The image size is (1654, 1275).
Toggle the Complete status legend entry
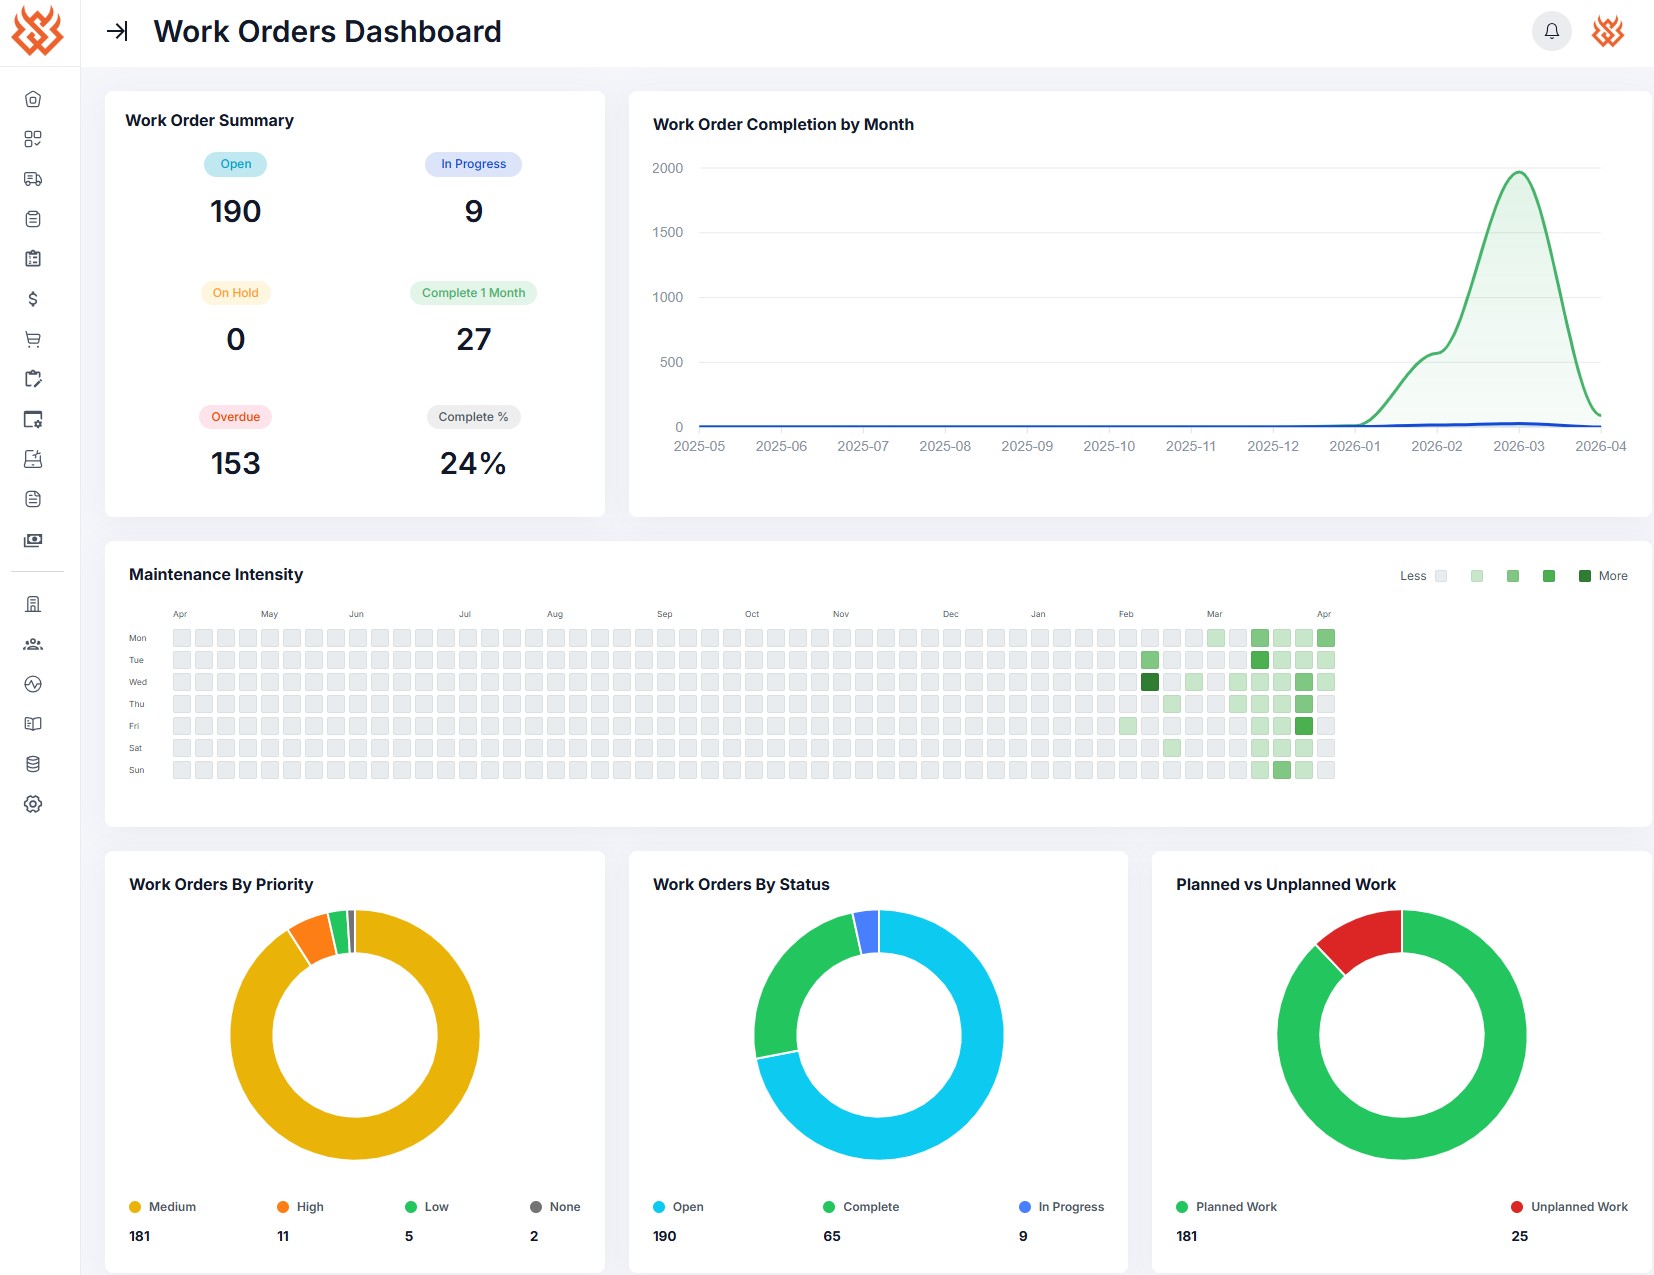tap(861, 1207)
